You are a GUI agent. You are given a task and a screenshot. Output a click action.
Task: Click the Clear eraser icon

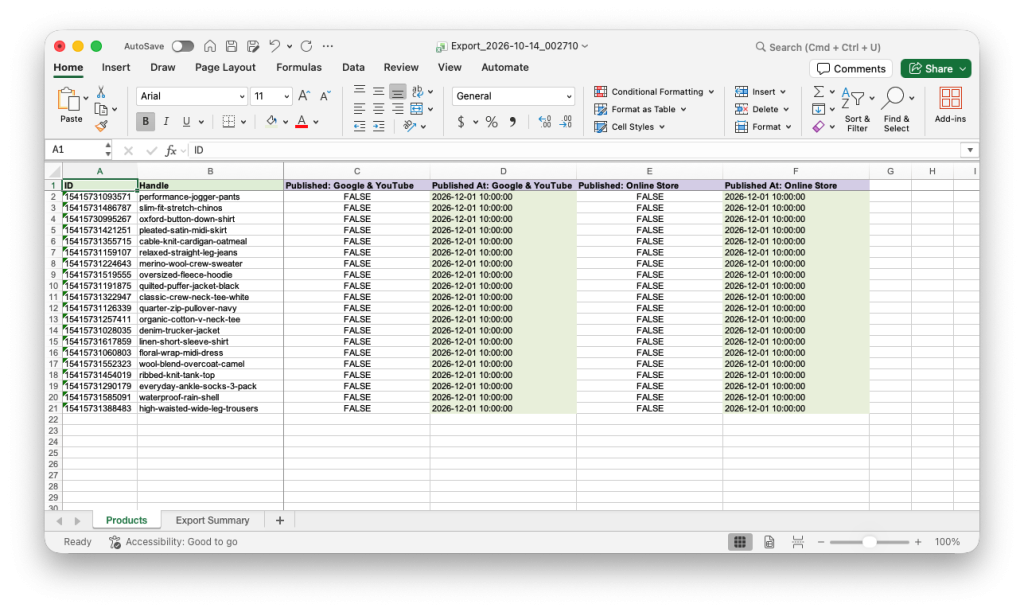tap(818, 127)
